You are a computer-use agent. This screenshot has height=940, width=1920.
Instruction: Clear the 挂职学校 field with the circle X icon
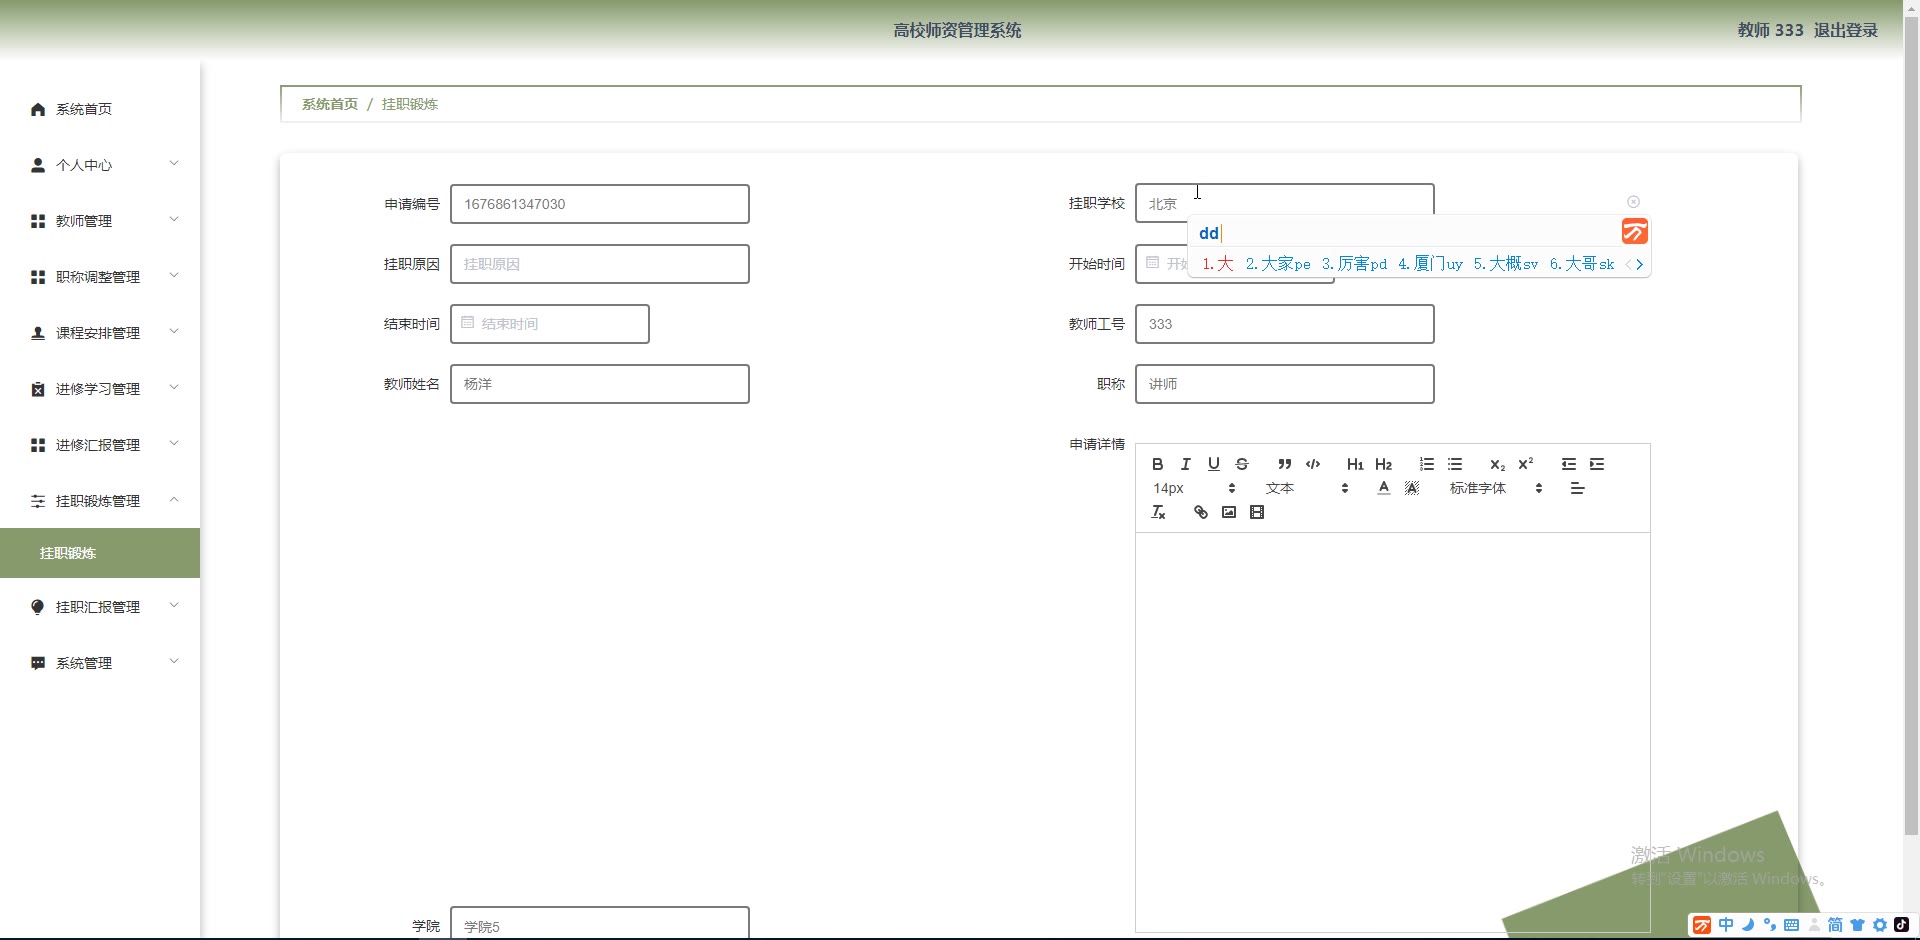tap(1633, 202)
